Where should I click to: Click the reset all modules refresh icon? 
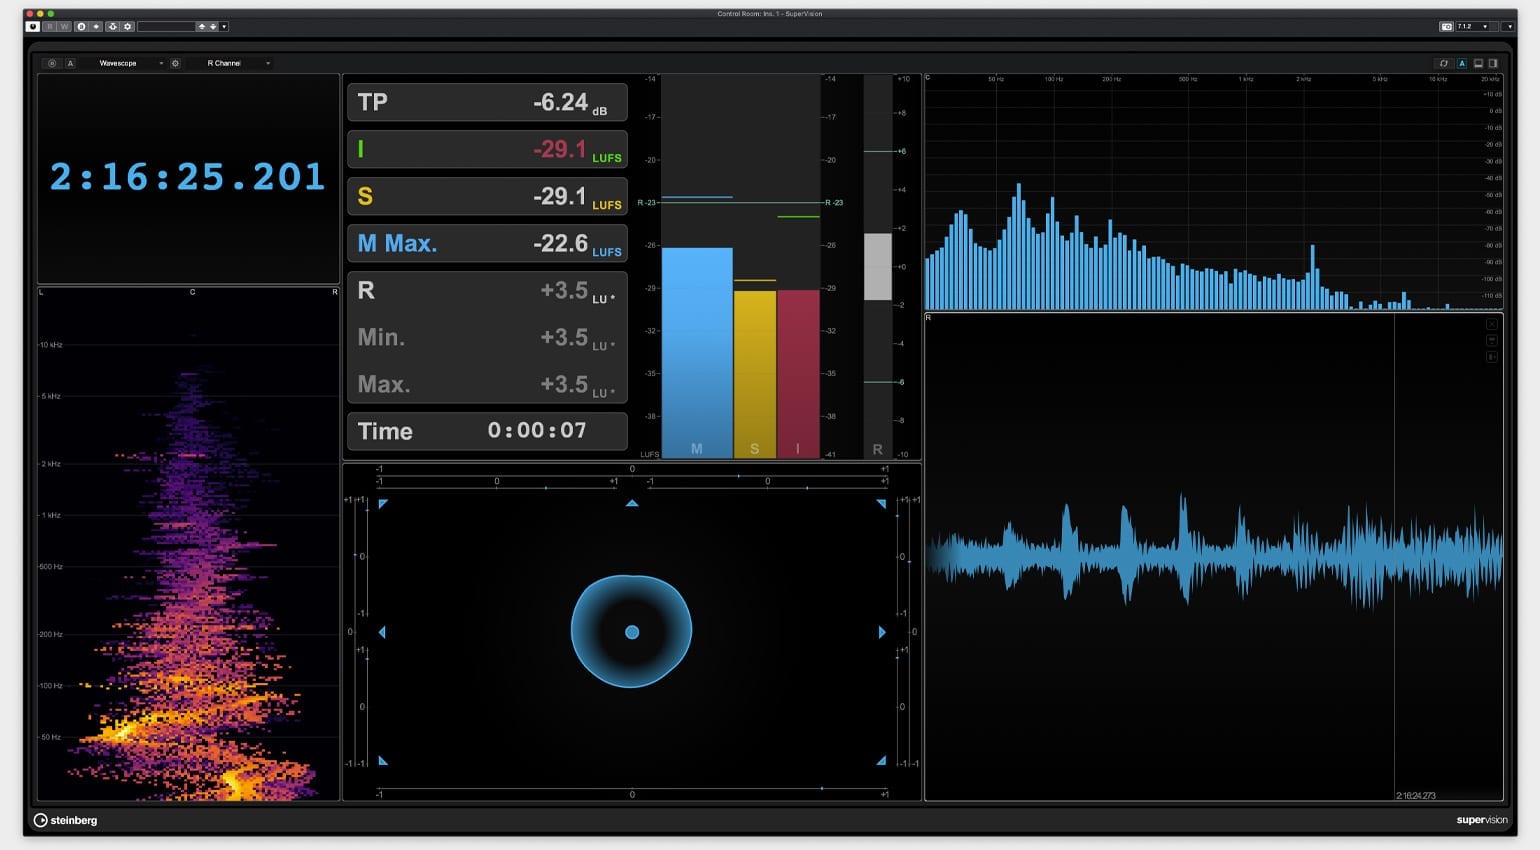click(1443, 63)
